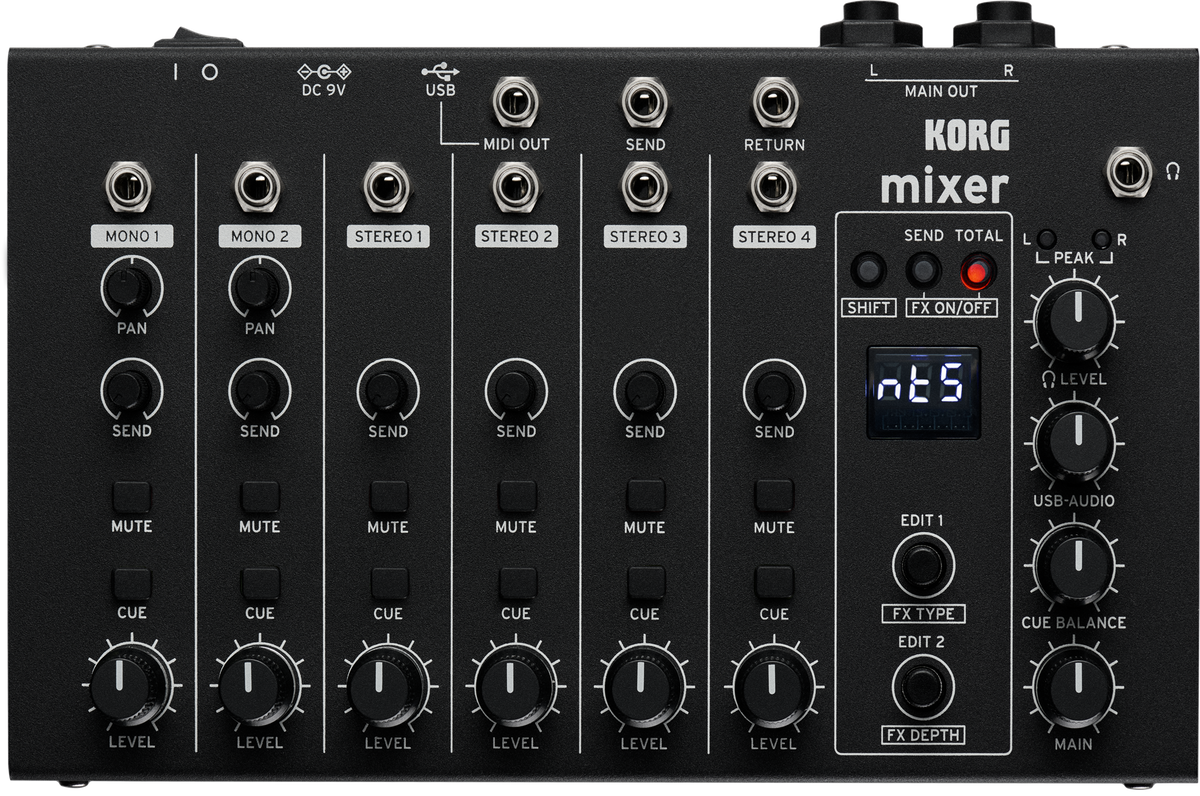Mute the STEREO 1 channel

click(388, 497)
